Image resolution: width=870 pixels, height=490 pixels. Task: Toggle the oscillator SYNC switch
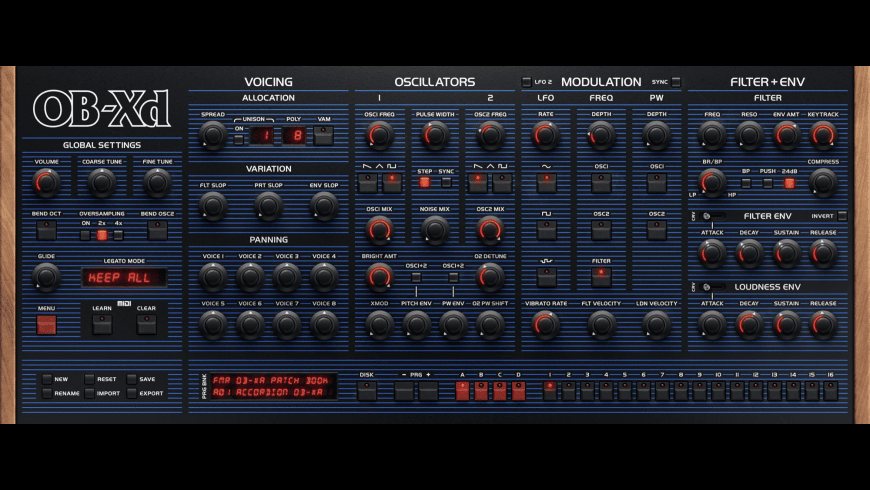[446, 182]
